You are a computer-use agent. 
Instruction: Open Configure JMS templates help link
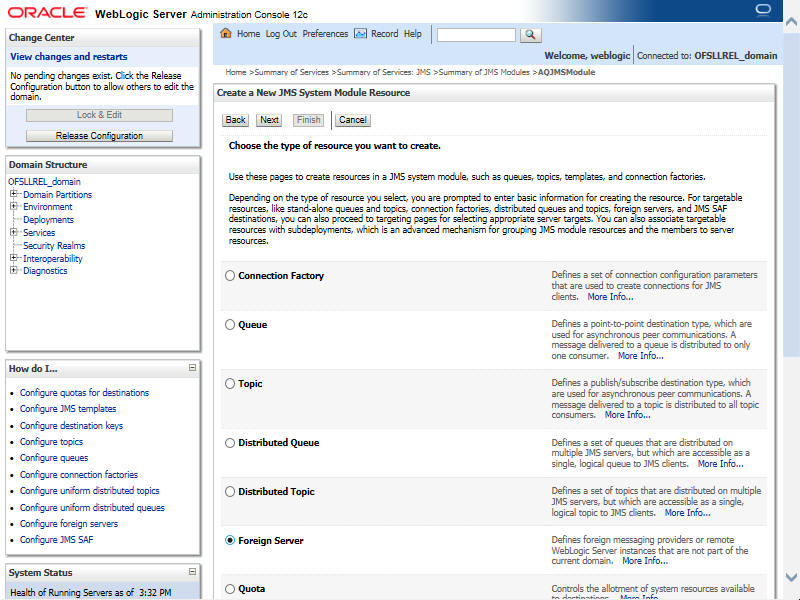[68, 409]
